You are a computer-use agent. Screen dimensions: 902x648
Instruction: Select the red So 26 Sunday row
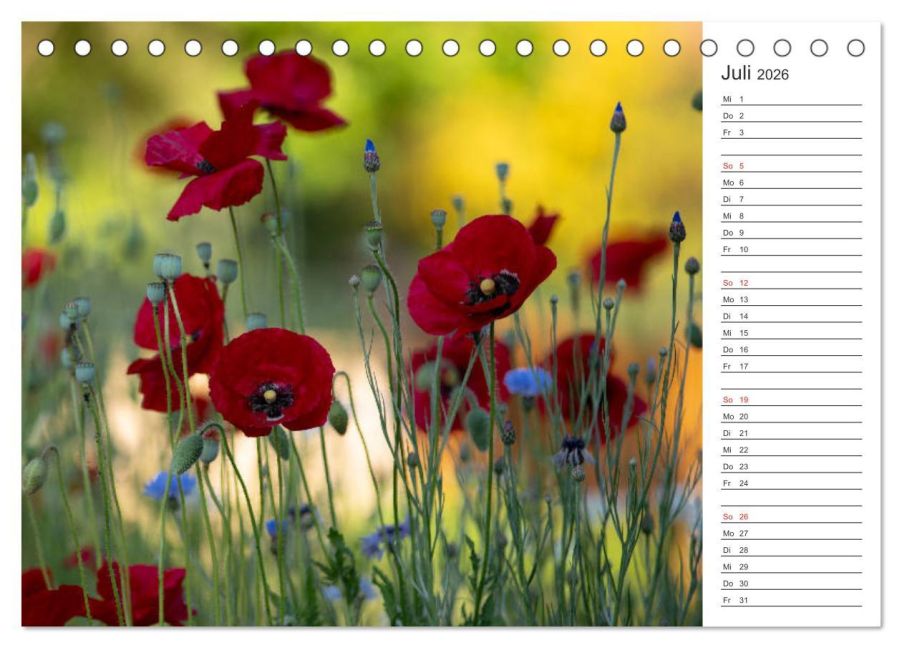(x=792, y=516)
